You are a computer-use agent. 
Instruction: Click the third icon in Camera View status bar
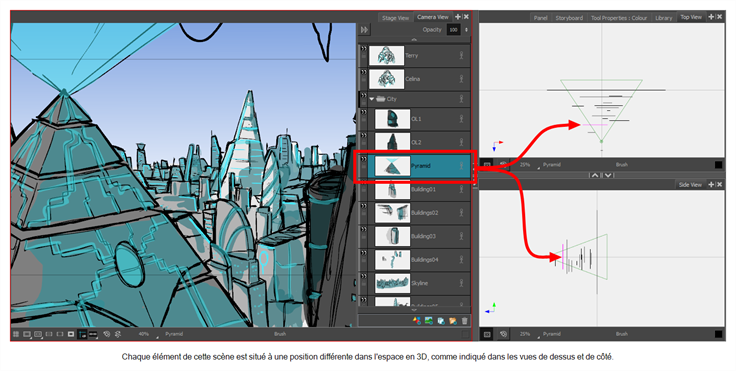point(38,334)
